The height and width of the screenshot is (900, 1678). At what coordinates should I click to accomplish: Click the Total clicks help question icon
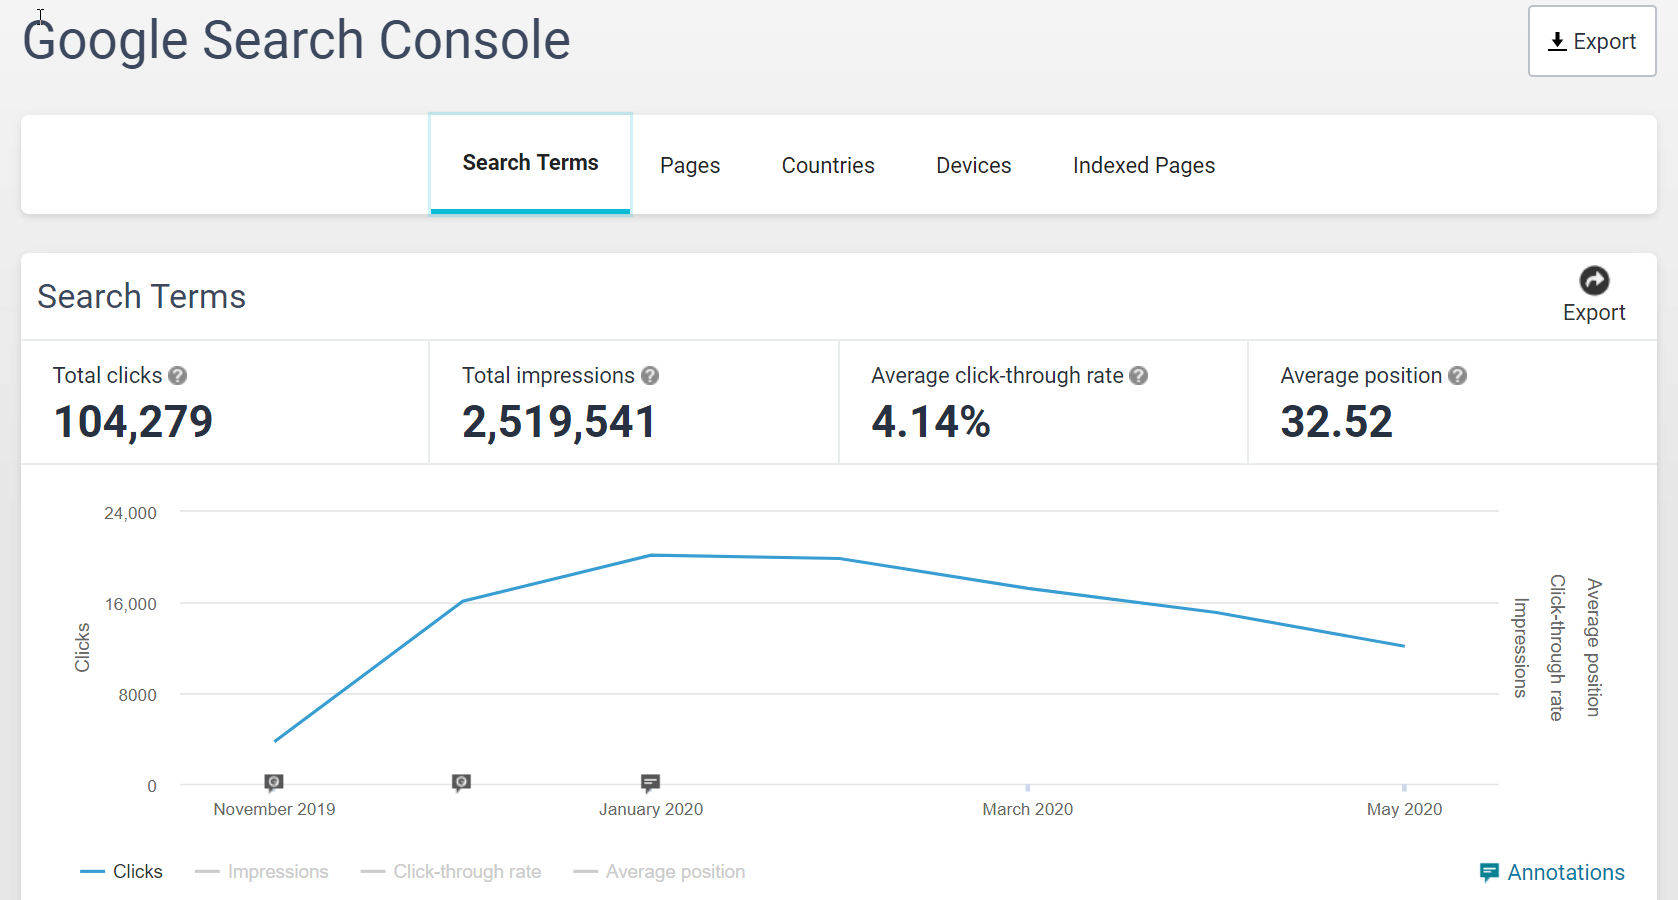(178, 376)
